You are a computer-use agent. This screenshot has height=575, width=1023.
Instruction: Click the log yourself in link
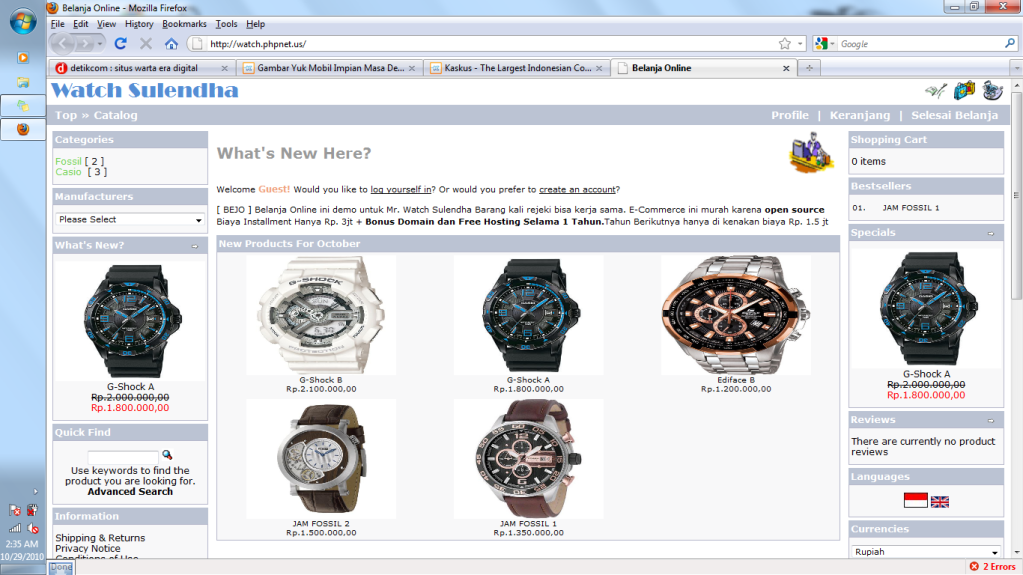point(401,189)
